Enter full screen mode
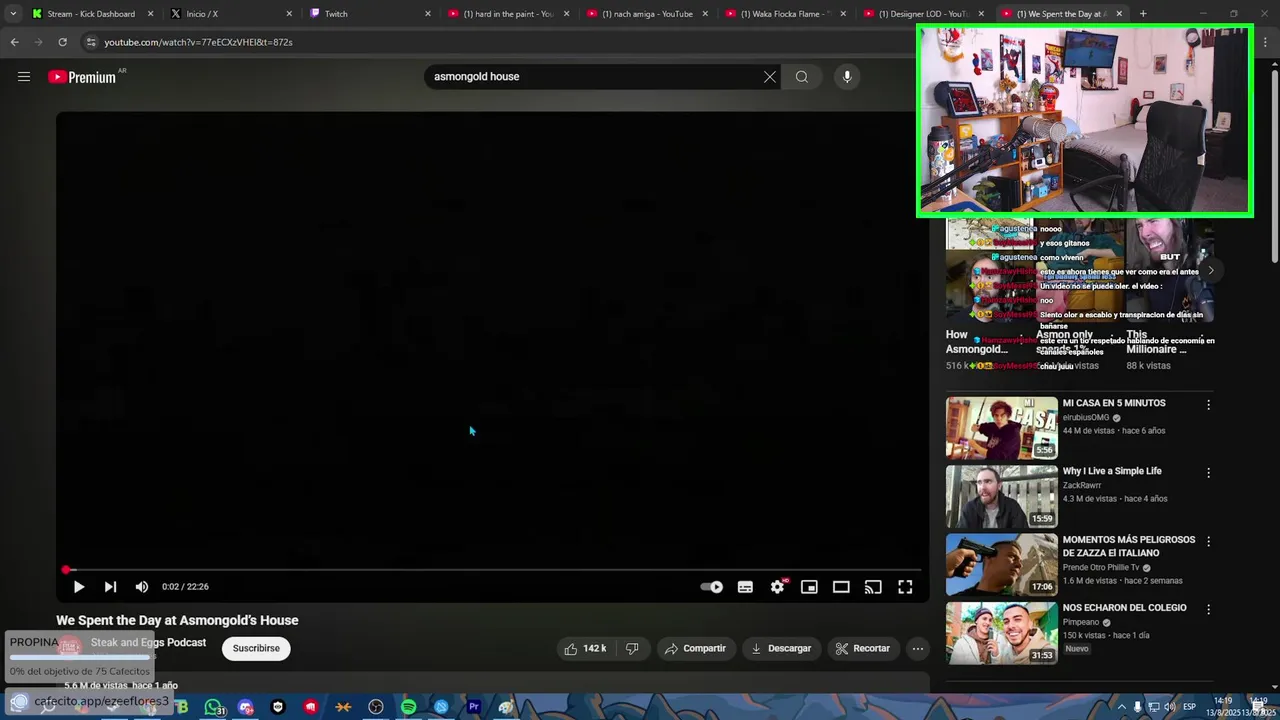 click(905, 587)
